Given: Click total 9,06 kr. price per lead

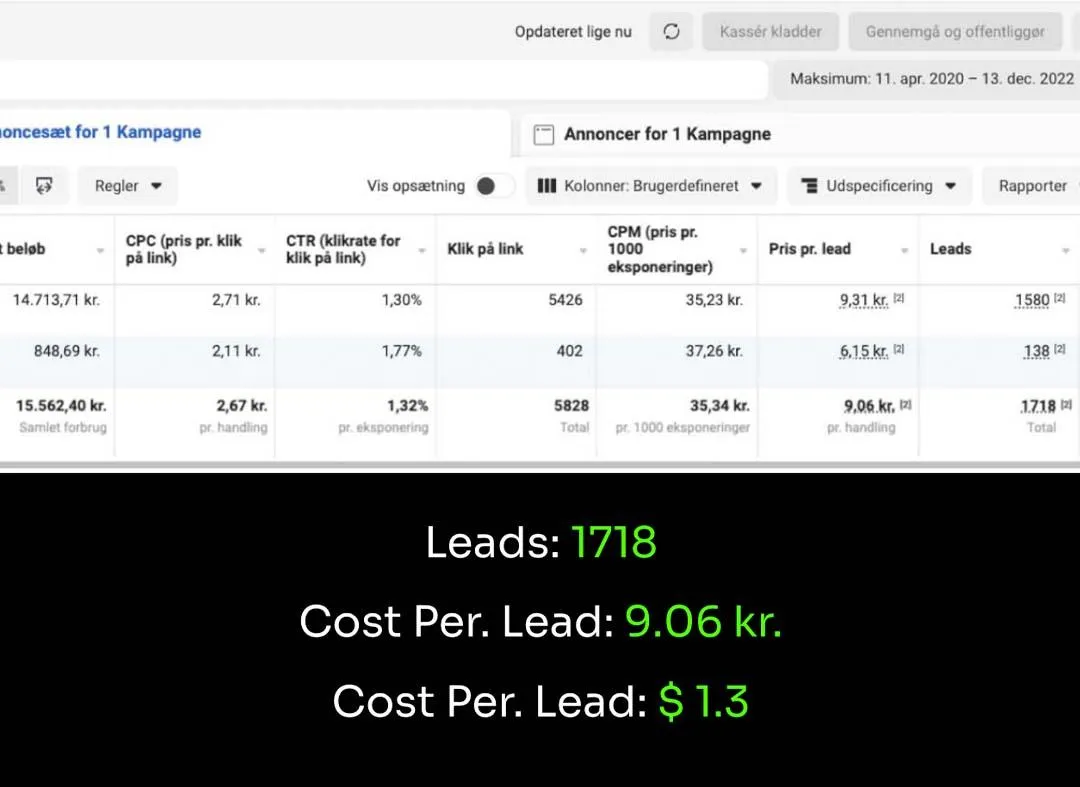Looking at the screenshot, I should pos(869,406).
